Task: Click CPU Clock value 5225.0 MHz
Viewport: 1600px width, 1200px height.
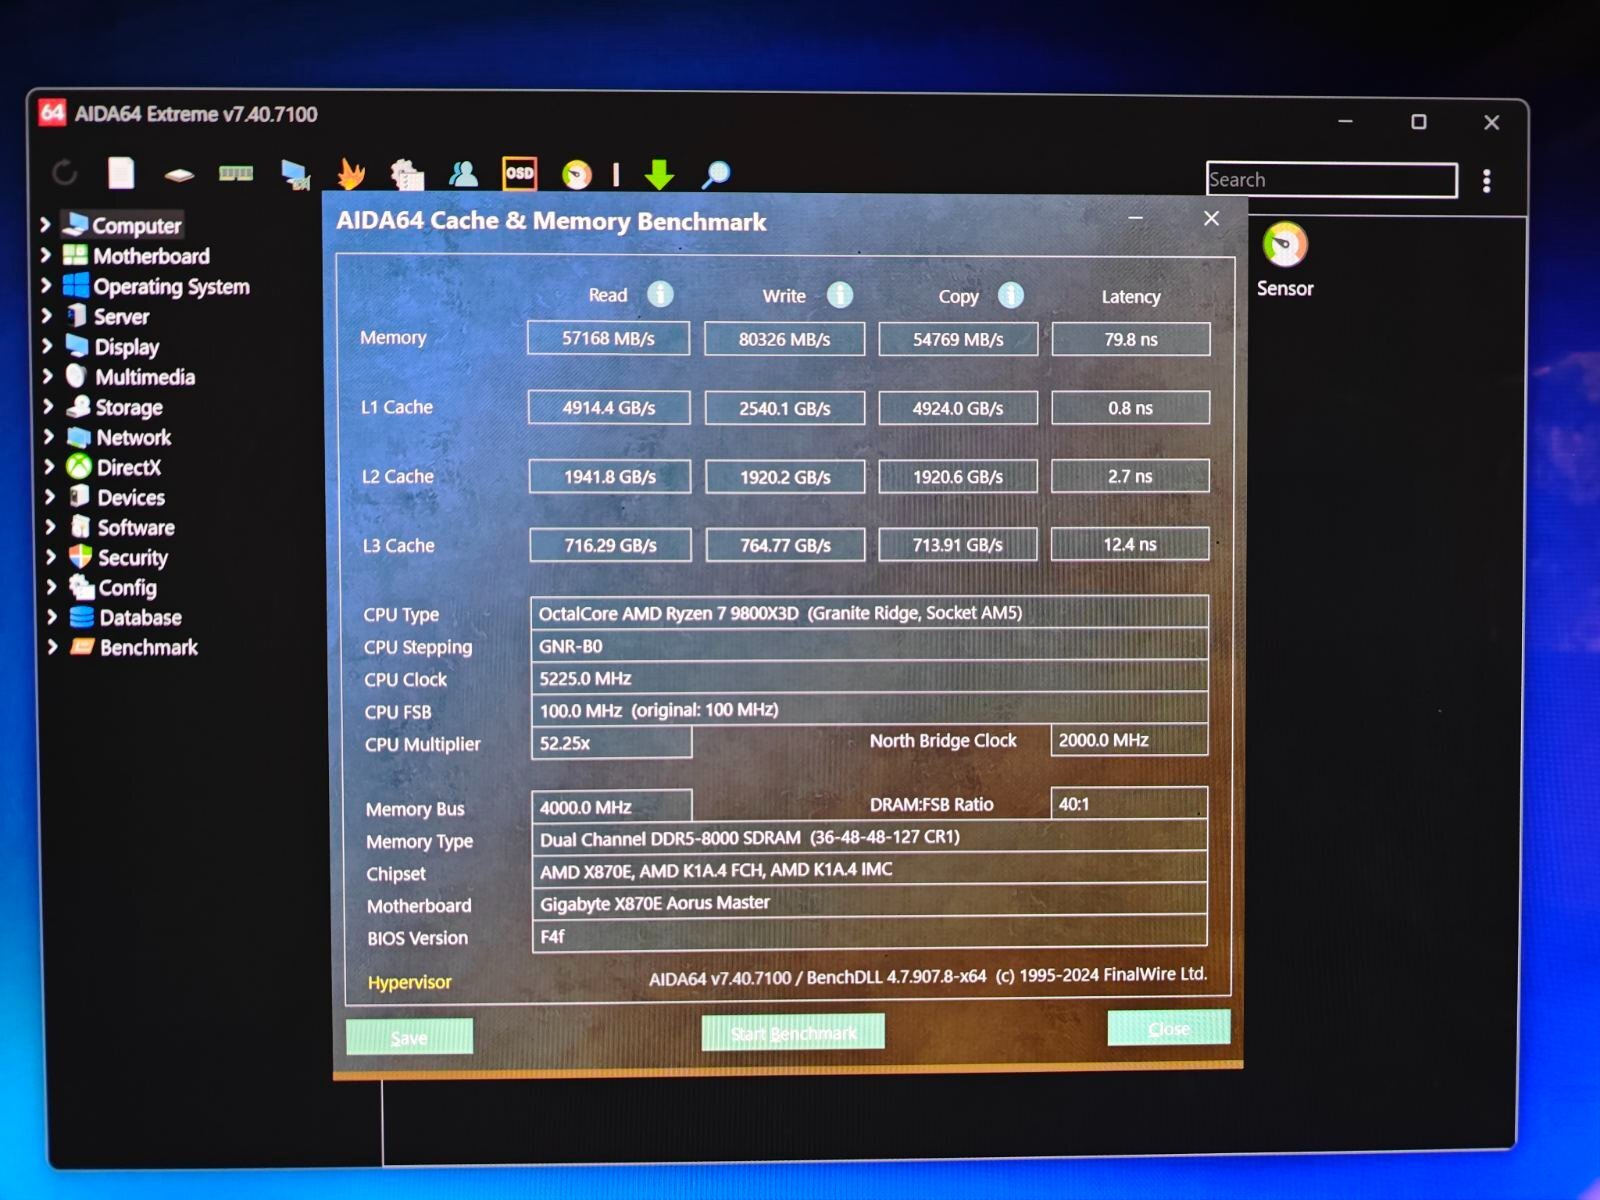Action: (x=869, y=677)
